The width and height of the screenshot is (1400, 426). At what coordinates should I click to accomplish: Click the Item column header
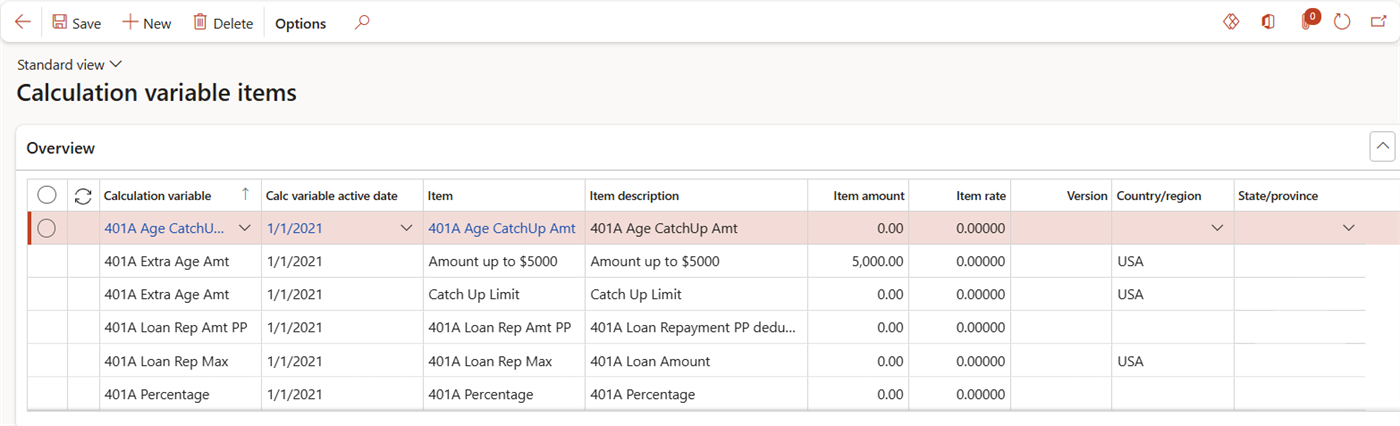(x=504, y=196)
